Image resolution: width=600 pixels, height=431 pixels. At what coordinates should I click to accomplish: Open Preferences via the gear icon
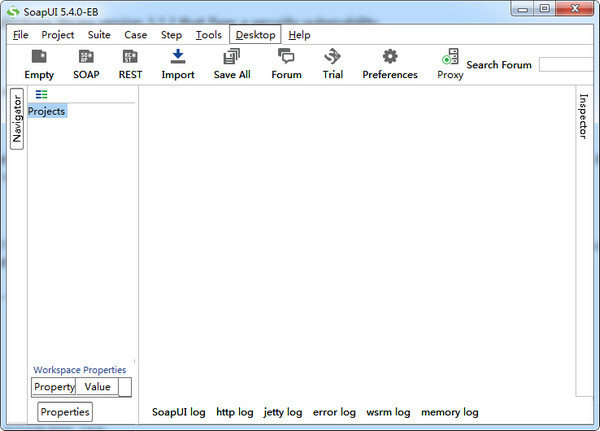point(390,56)
